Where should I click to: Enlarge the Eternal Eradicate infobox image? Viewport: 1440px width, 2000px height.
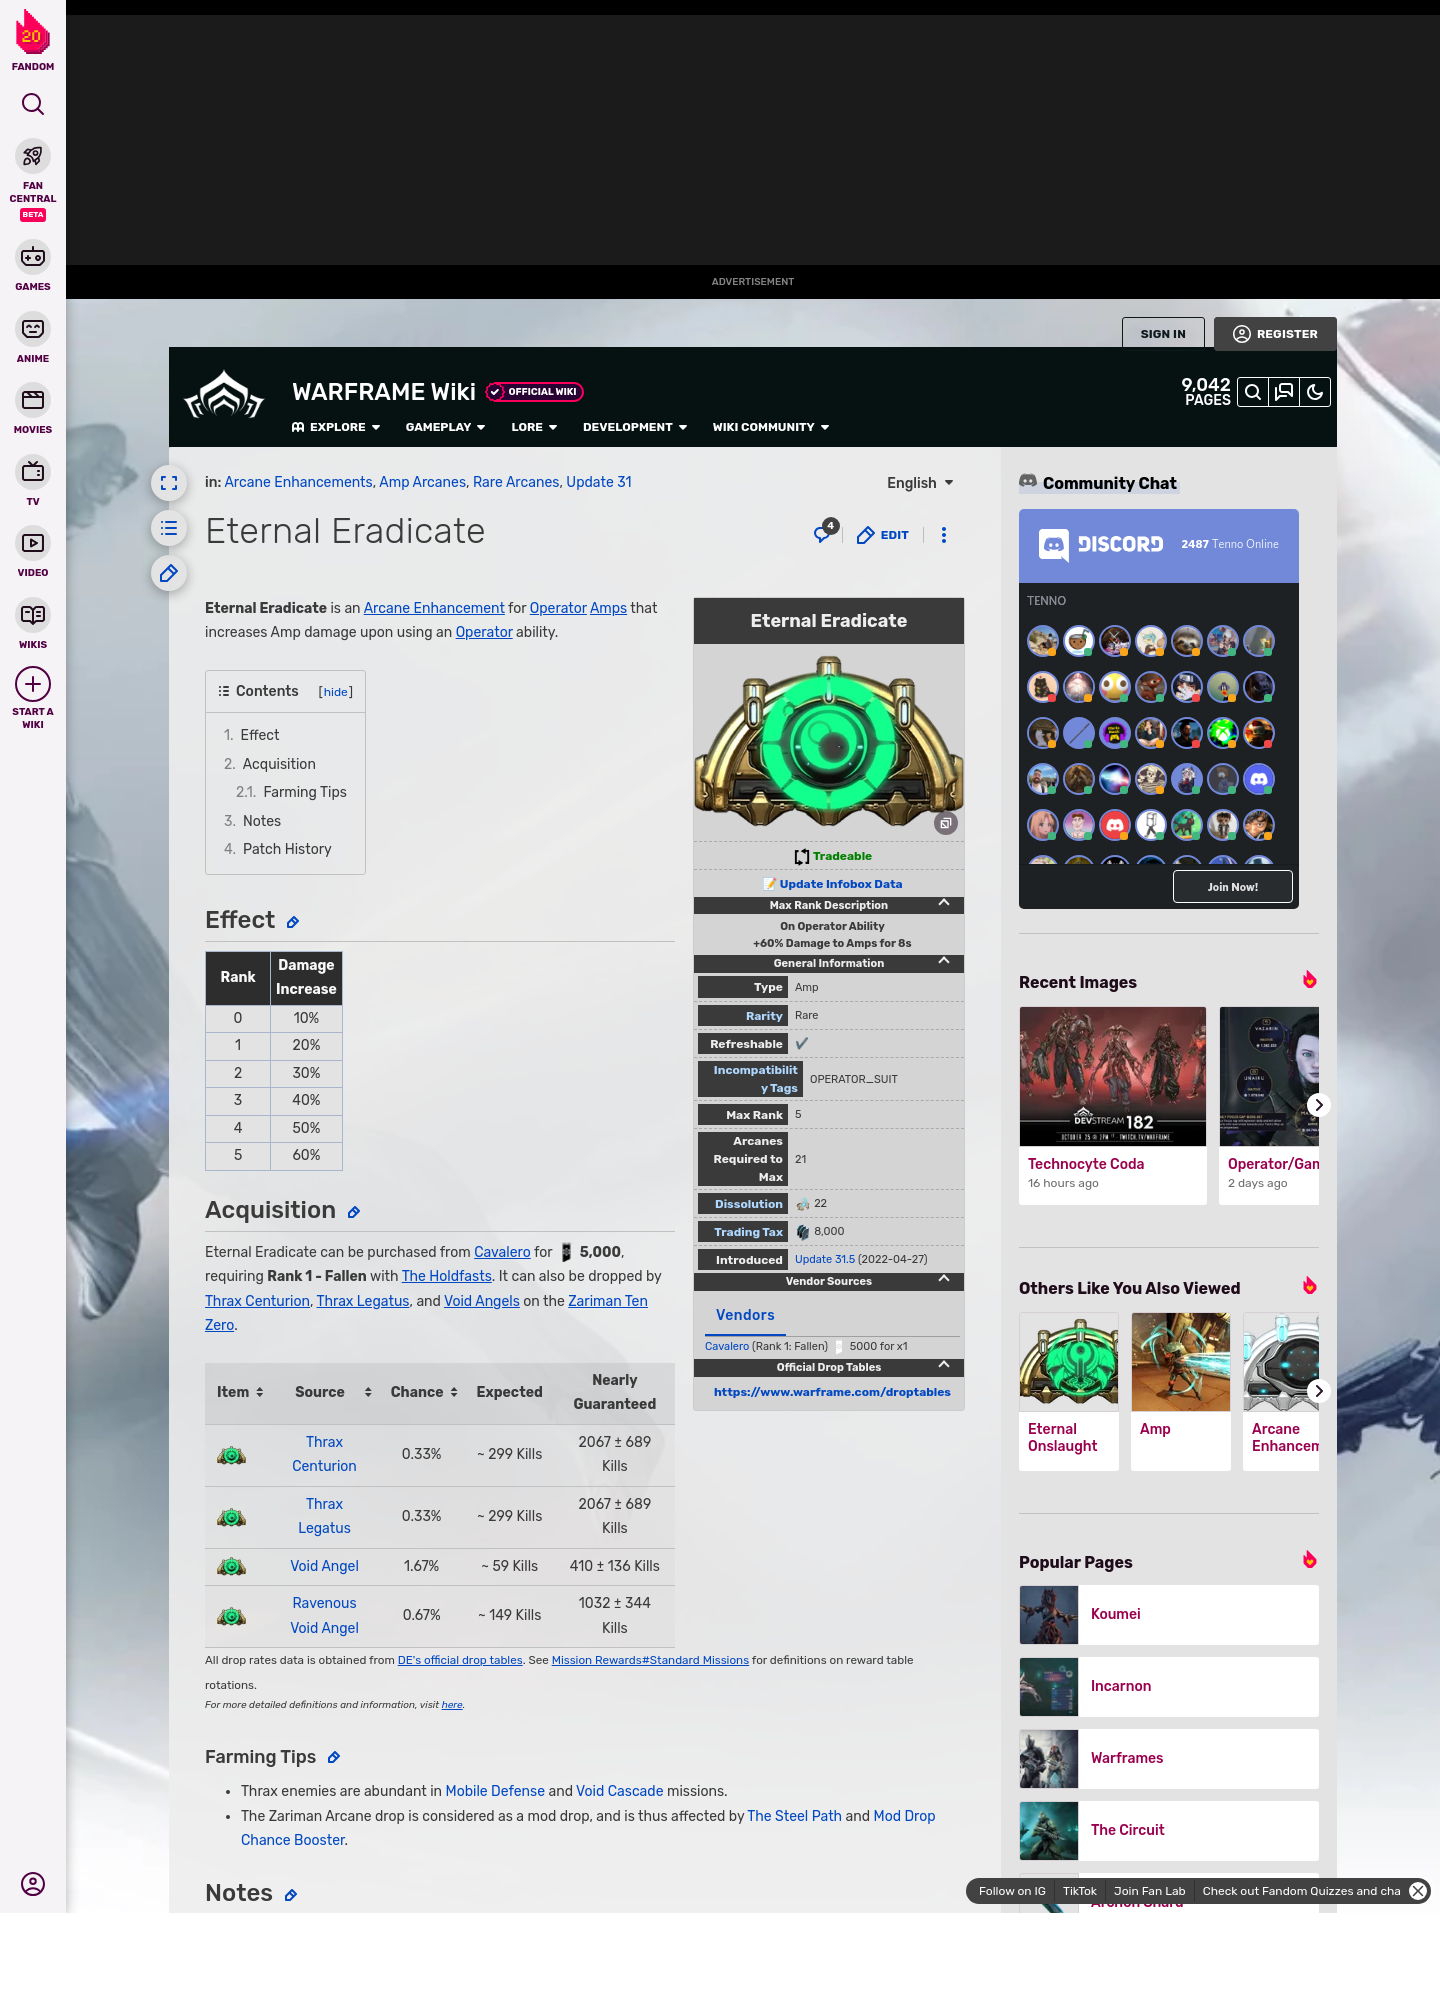click(946, 823)
